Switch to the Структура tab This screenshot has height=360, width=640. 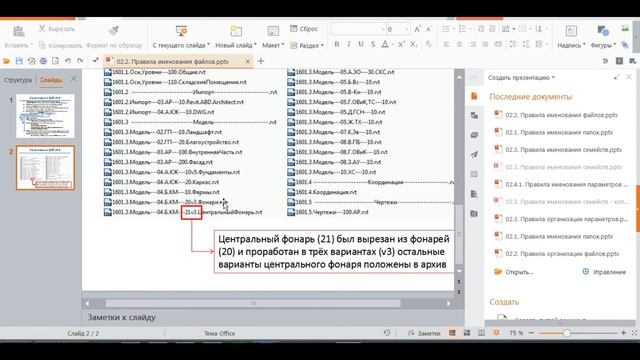(18, 80)
